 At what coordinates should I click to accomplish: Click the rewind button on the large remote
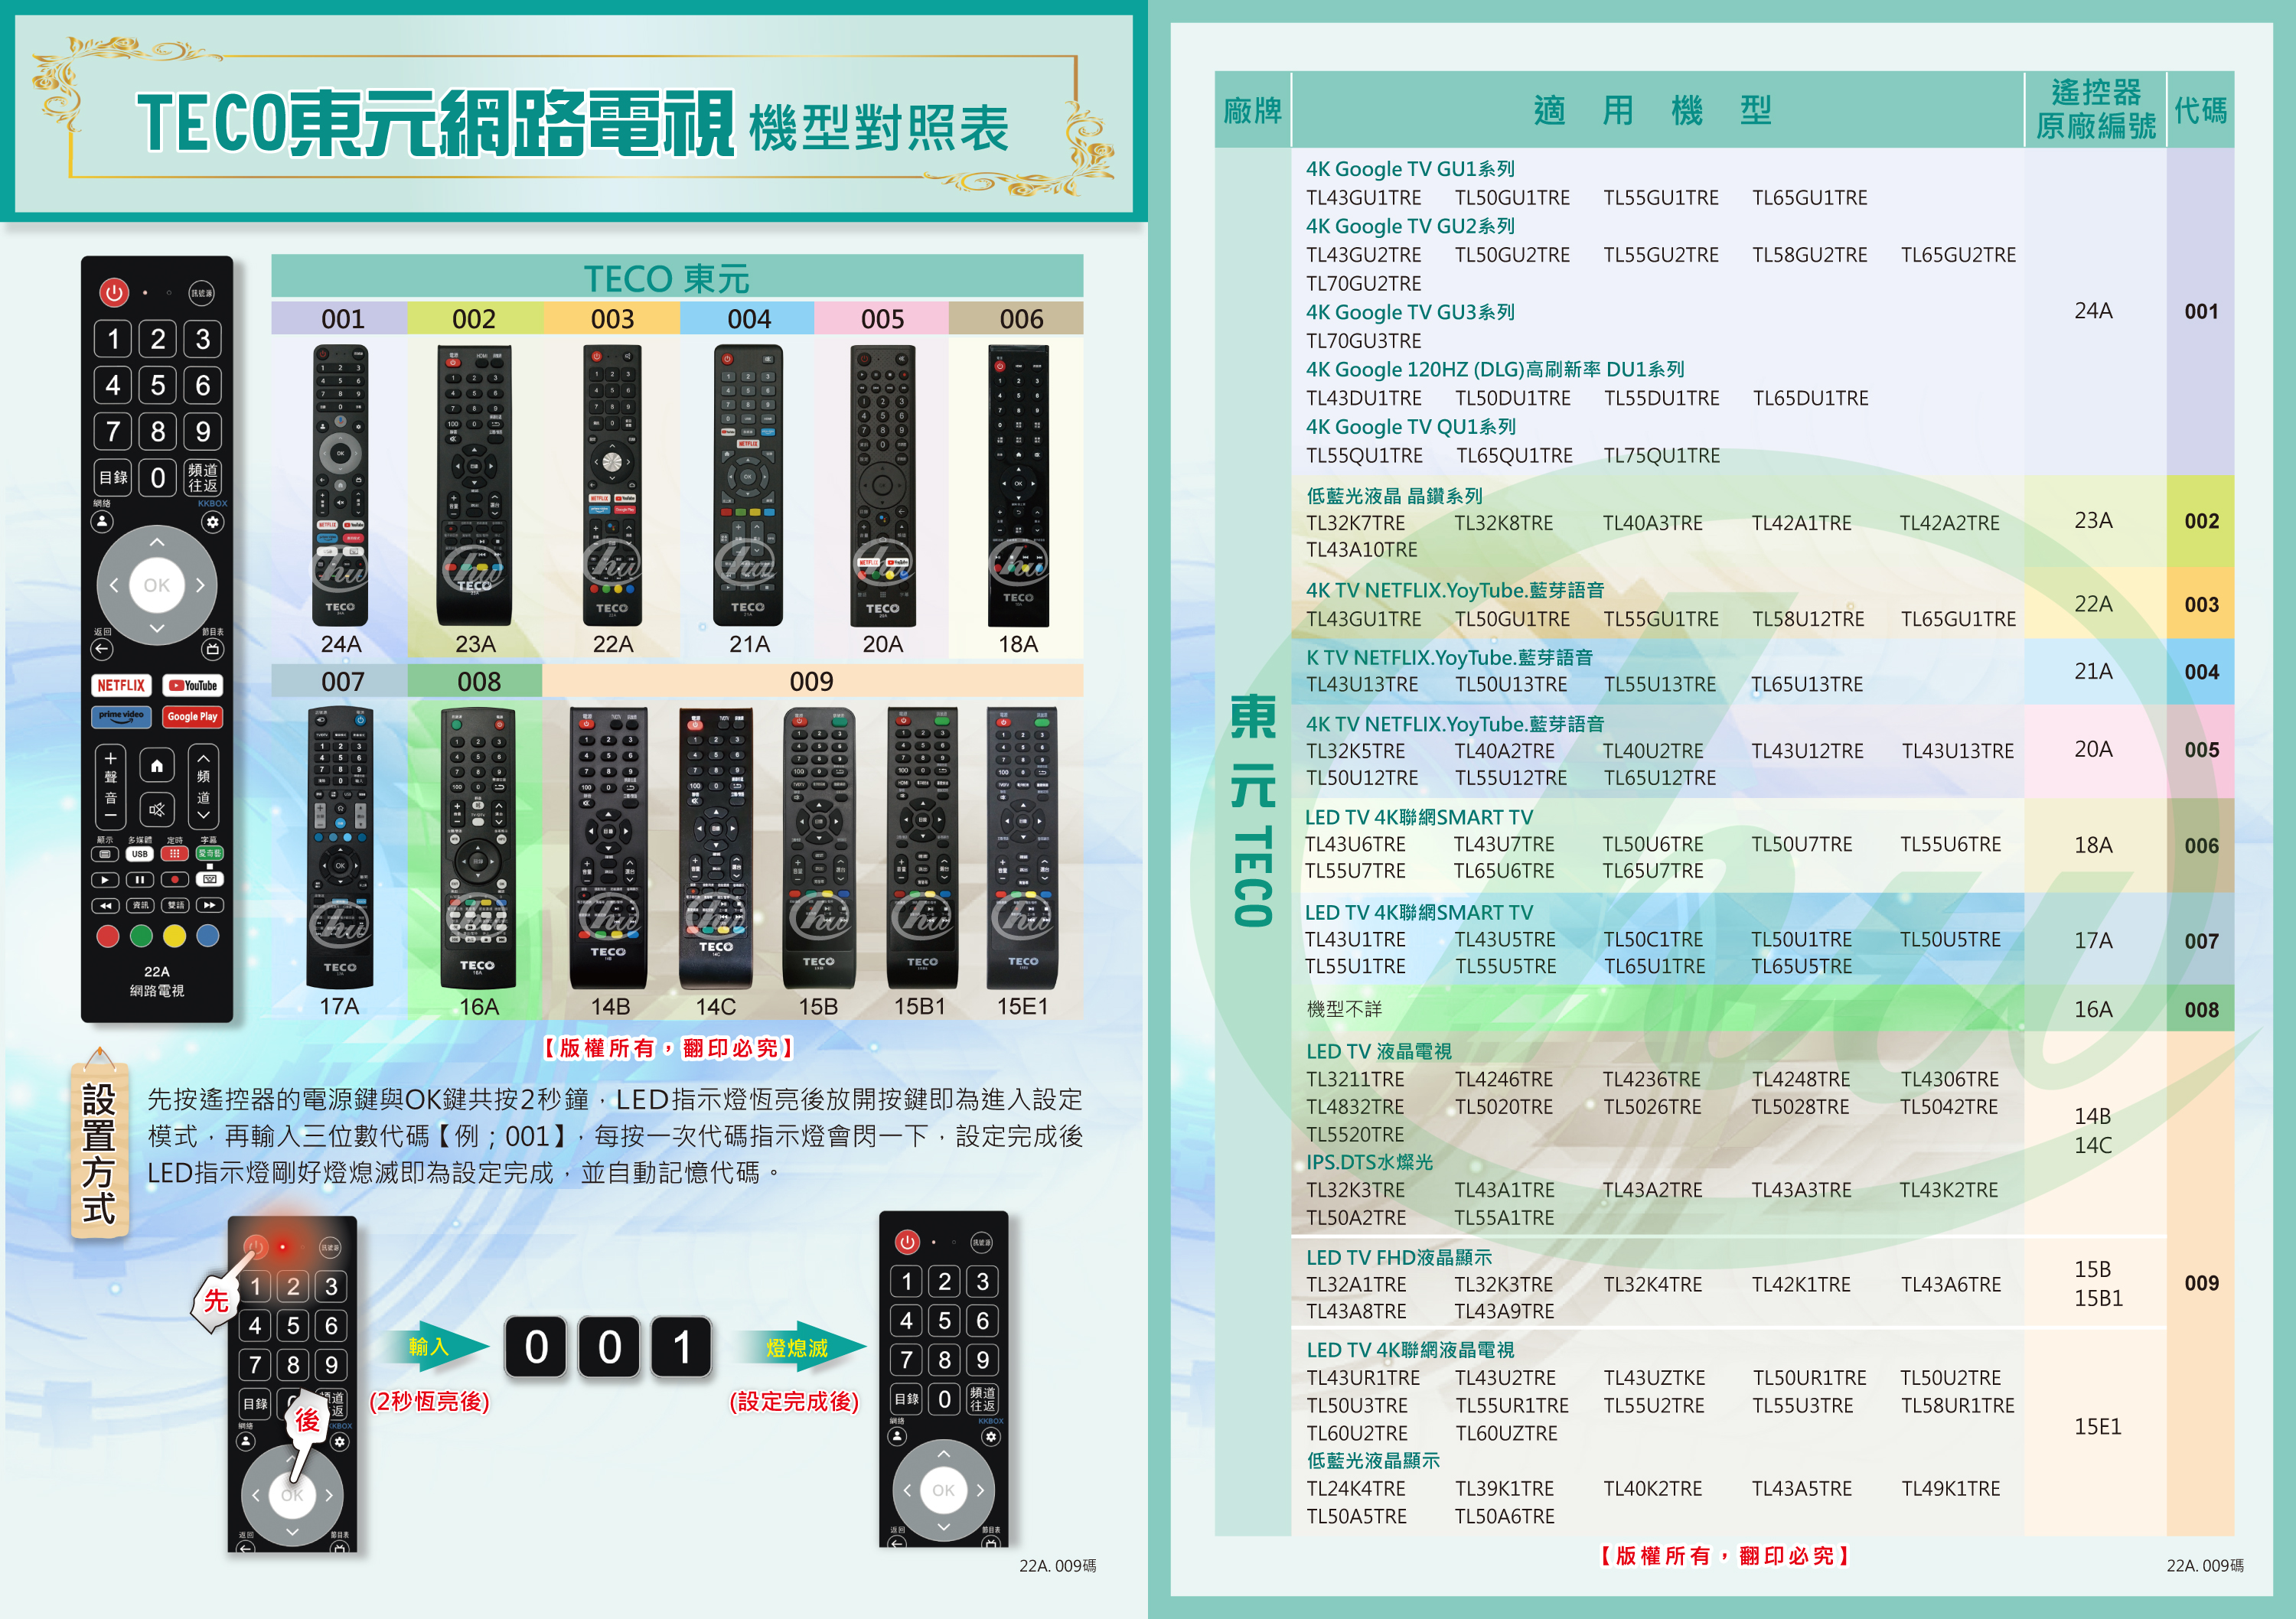(x=105, y=906)
